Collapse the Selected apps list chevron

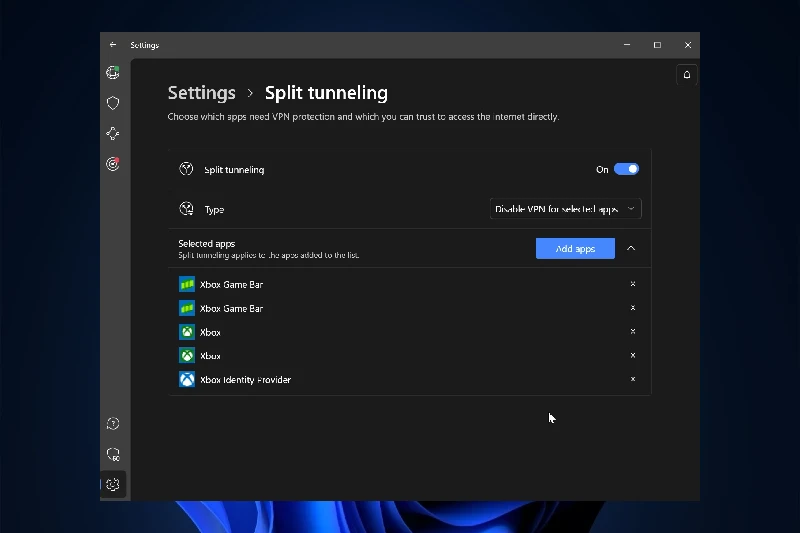click(631, 248)
